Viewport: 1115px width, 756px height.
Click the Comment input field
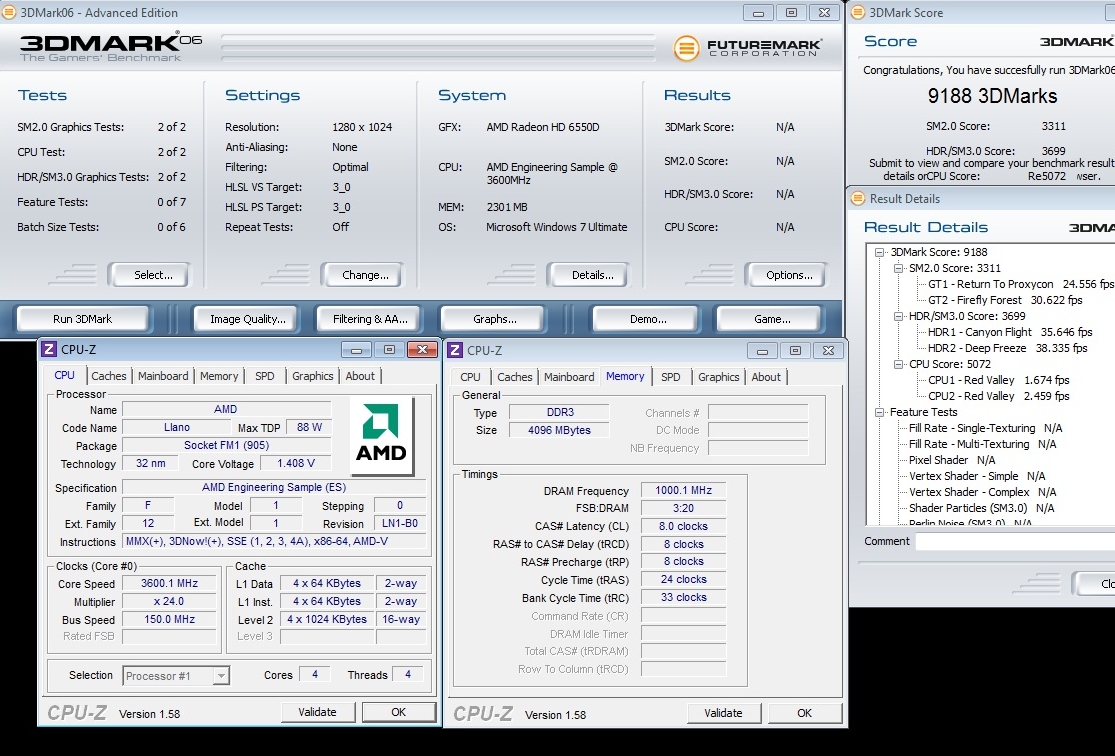pyautogui.click(x=1015, y=541)
